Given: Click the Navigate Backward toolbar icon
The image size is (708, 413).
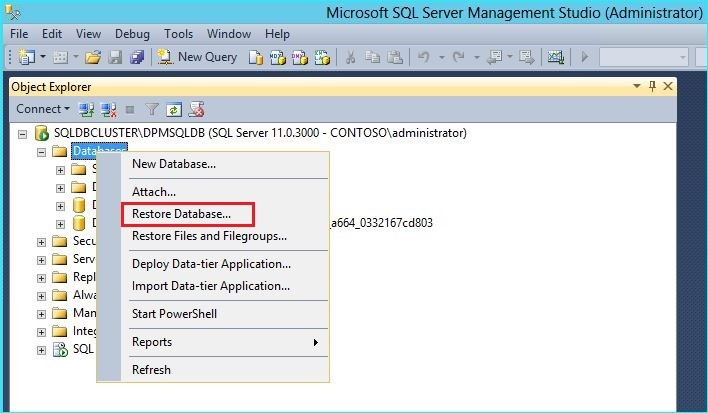Looking at the screenshot, I should click(x=495, y=57).
